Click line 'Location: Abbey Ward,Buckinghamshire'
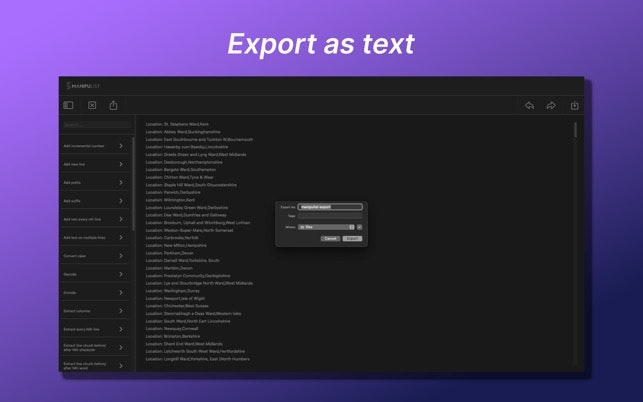Screen dimensions: 643x402 click(183, 132)
